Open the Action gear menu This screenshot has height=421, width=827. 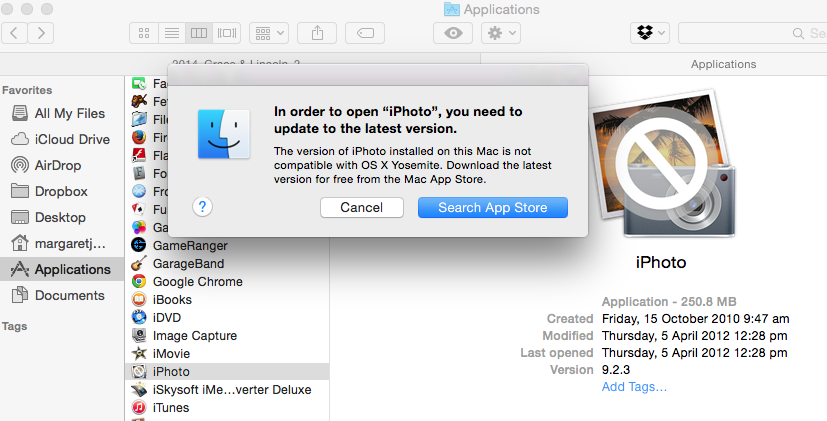501,33
